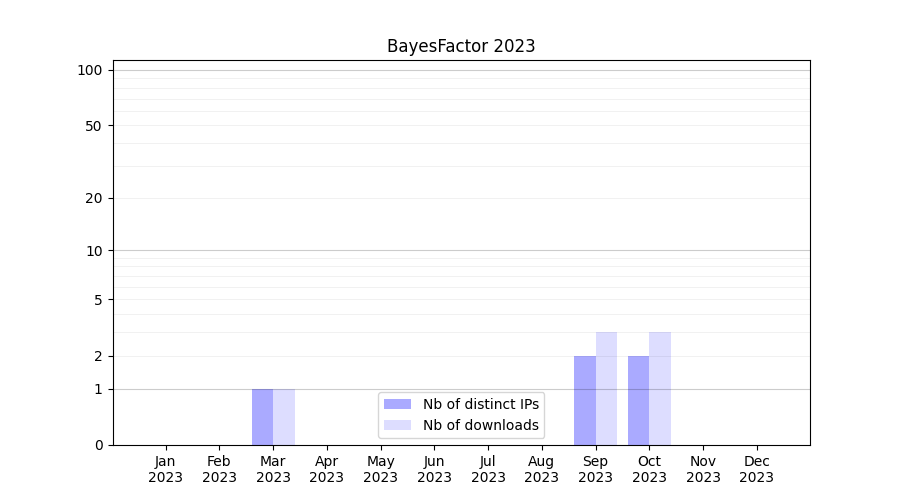This screenshot has height=500, width=900.
Task: Click the 'Nb of distinct IPs' legend color swatch
Action: click(397, 404)
